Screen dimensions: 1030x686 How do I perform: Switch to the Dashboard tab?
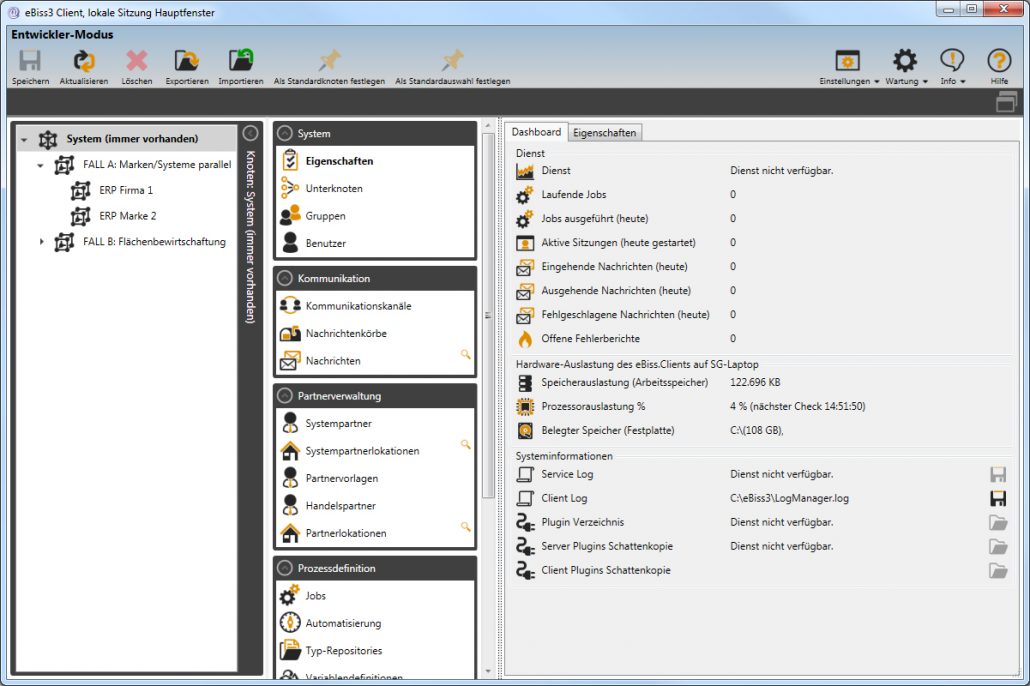point(536,132)
